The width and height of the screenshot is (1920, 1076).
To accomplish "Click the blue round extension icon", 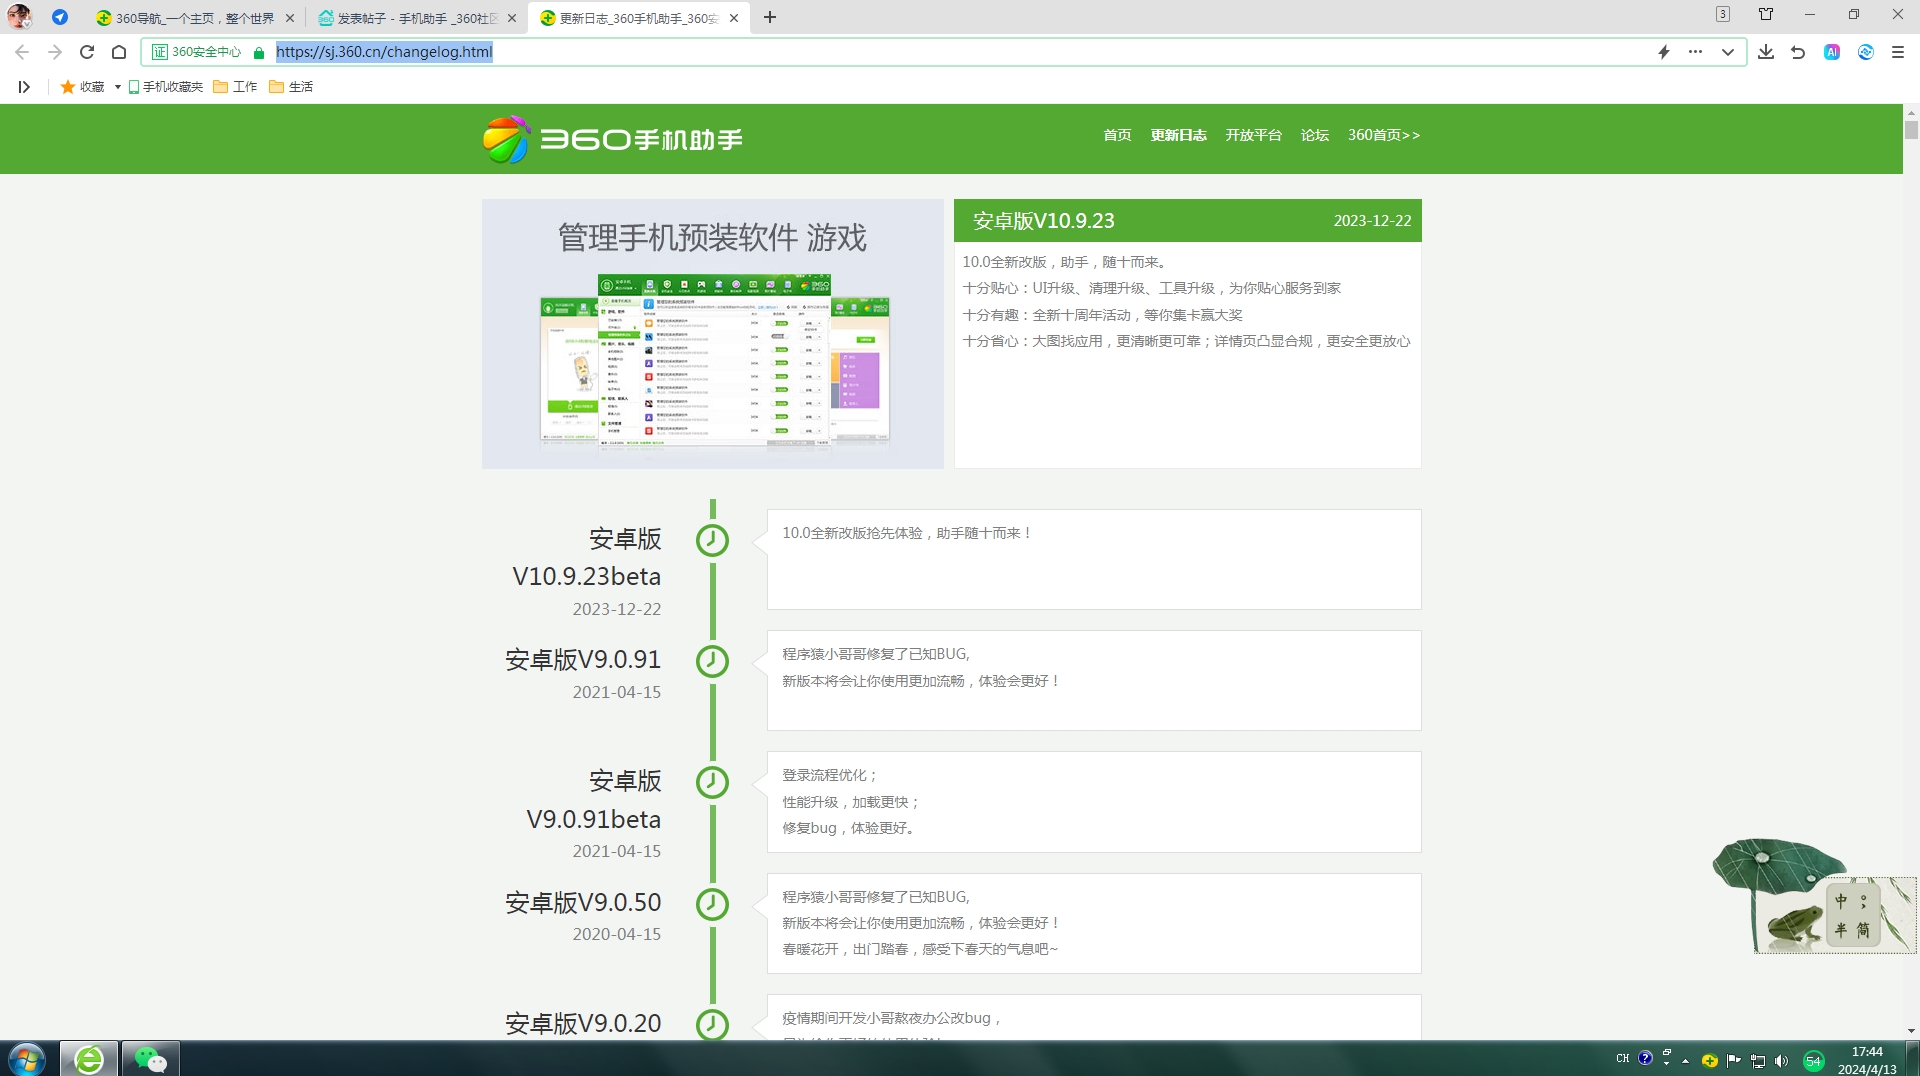I will pos(1866,52).
